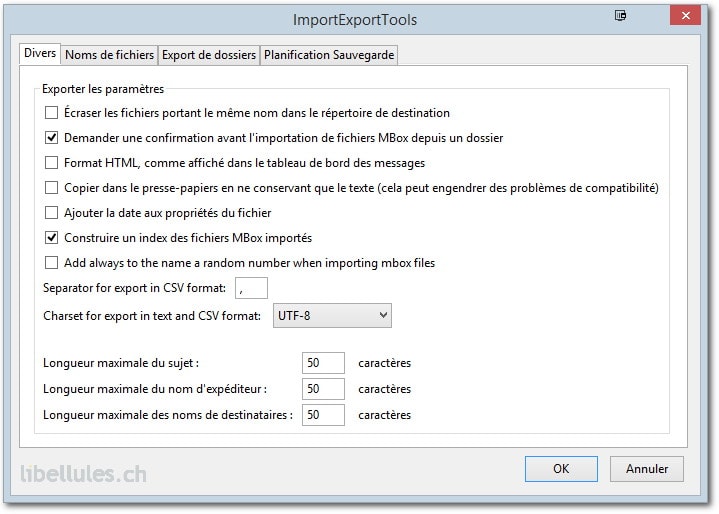
Task: Switch to the Divers tab
Action: [x=40, y=53]
